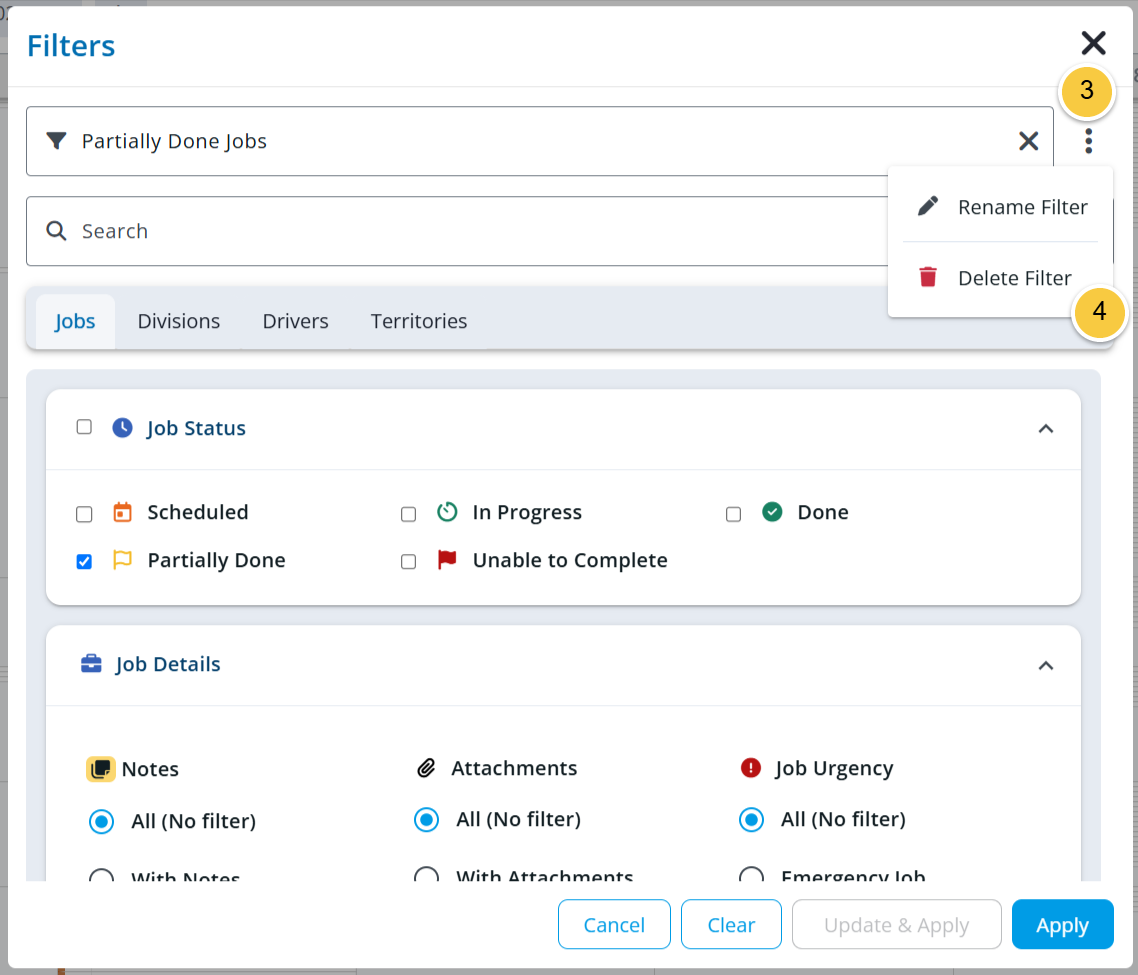
Task: Choose Rename Filter from the menu
Action: (x=1000, y=207)
